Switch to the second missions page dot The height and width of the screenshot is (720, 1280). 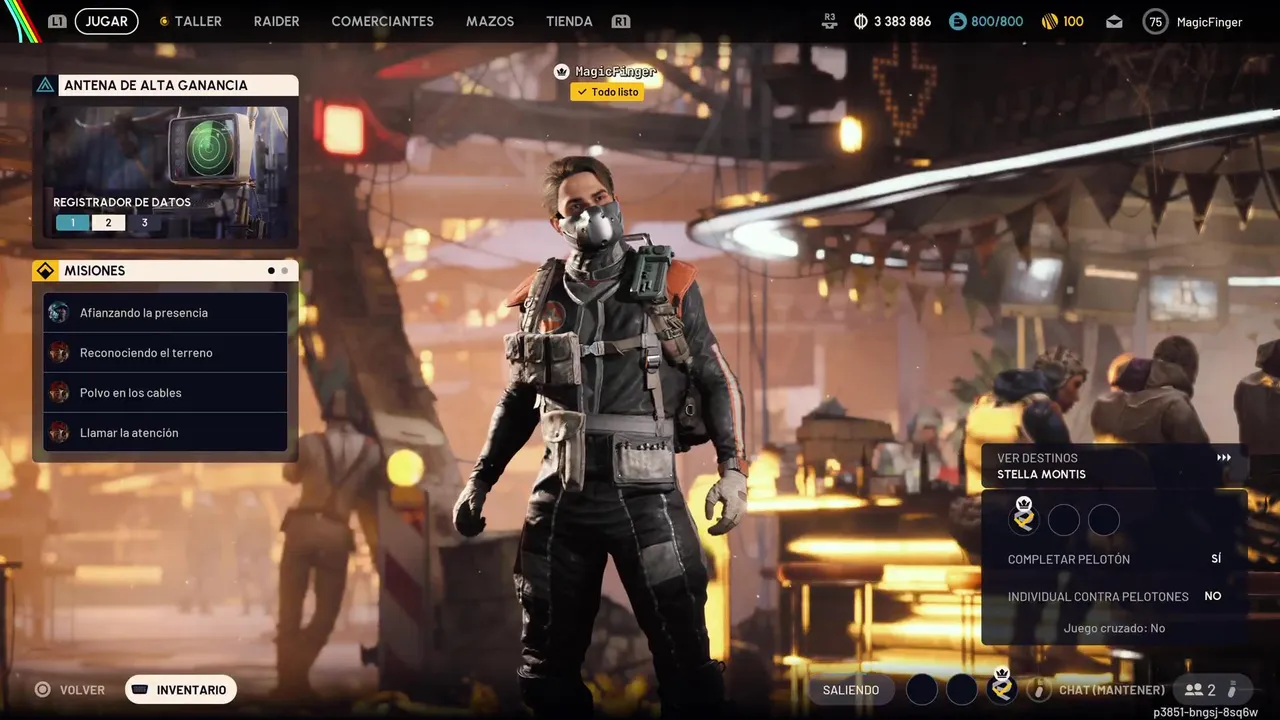pyautogui.click(x=285, y=270)
